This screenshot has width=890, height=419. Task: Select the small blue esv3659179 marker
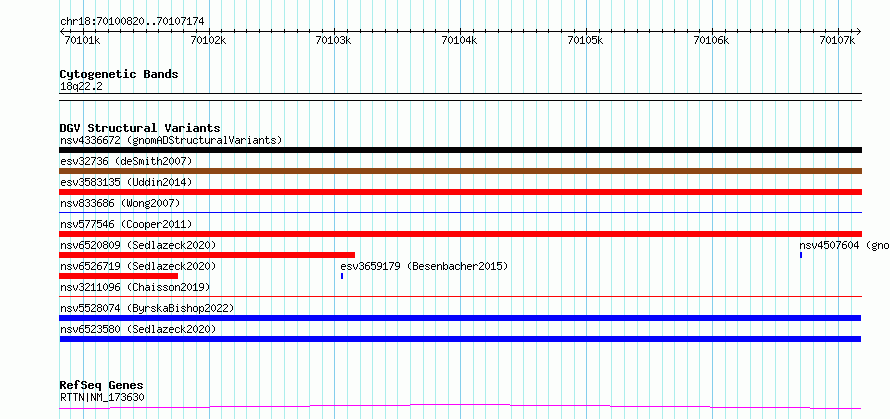(x=342, y=276)
